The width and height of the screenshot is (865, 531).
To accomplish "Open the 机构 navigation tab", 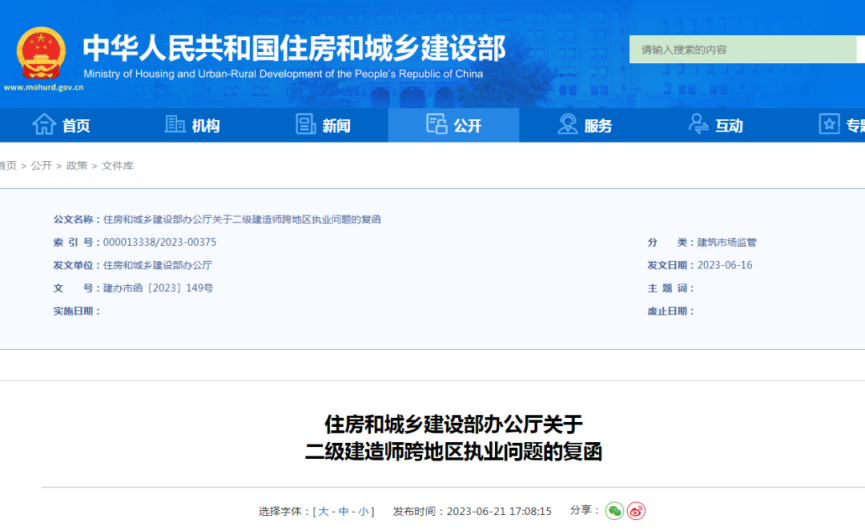I will (192, 125).
